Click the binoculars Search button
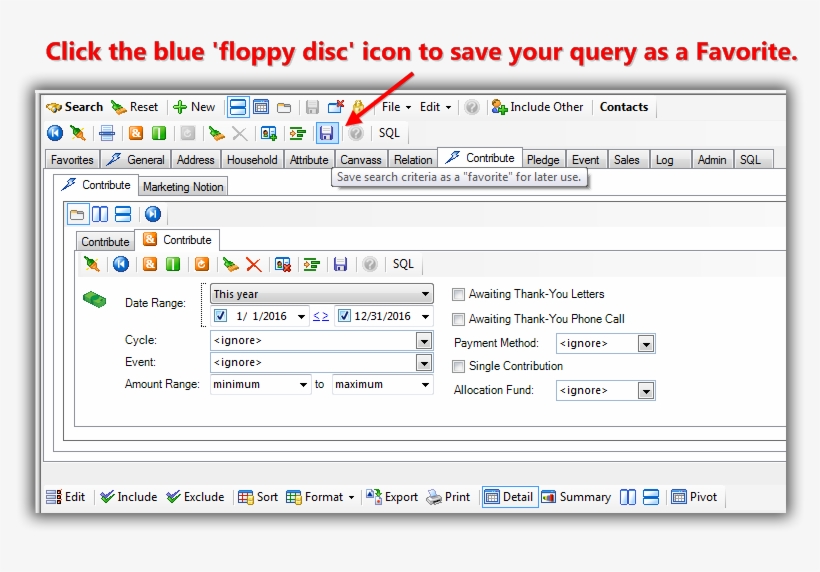820x572 pixels. (x=75, y=107)
